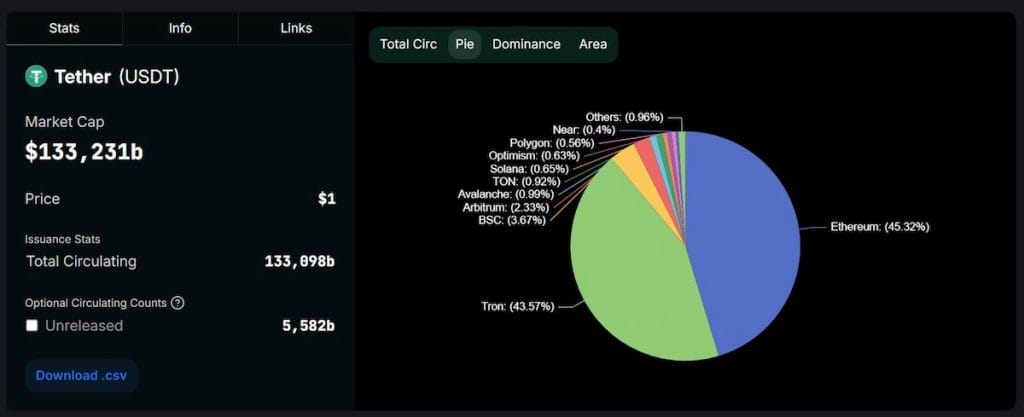1024x417 pixels.
Task: Click the $133,231b market cap value
Action: pos(84,152)
